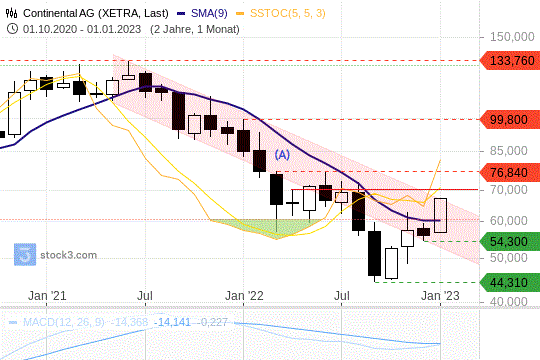Click the 70,000 axis value
Screen dimensions: 540x360
click(x=509, y=190)
